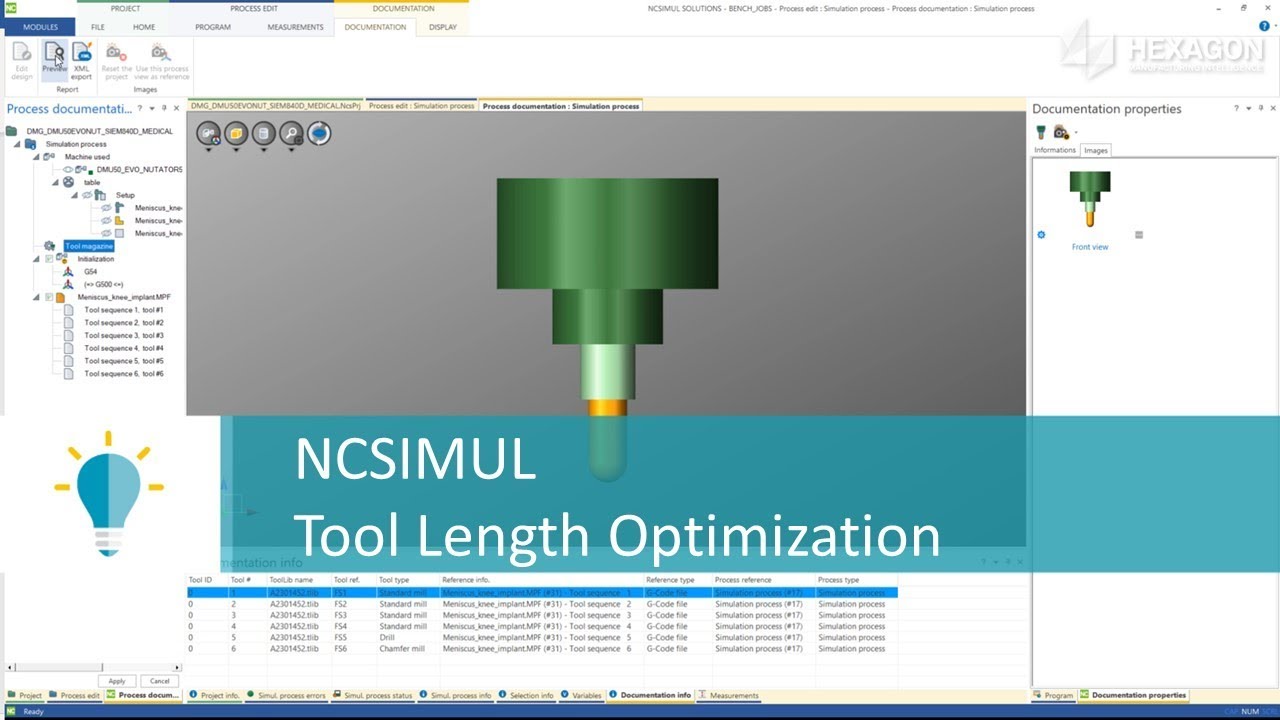
Task: Collapse the Meniscus_knee_implant.MPF tree node
Action: [x=37, y=297]
